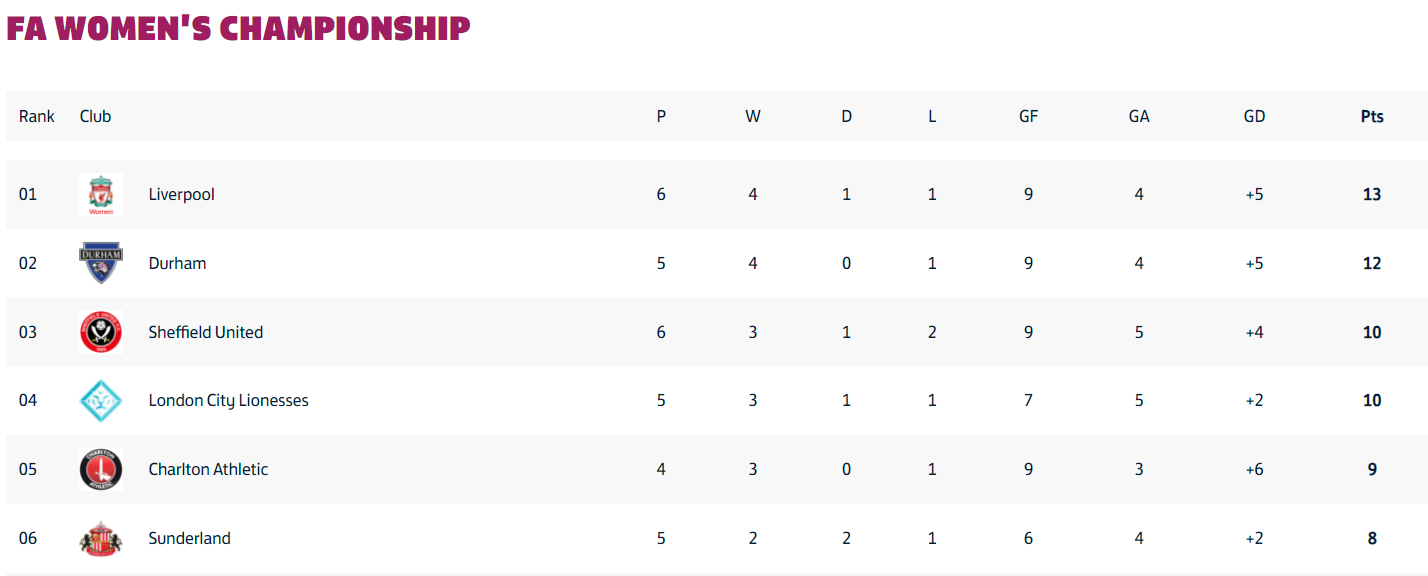The height and width of the screenshot is (576, 1428).
Task: Click the Rank column header
Action: (x=37, y=116)
